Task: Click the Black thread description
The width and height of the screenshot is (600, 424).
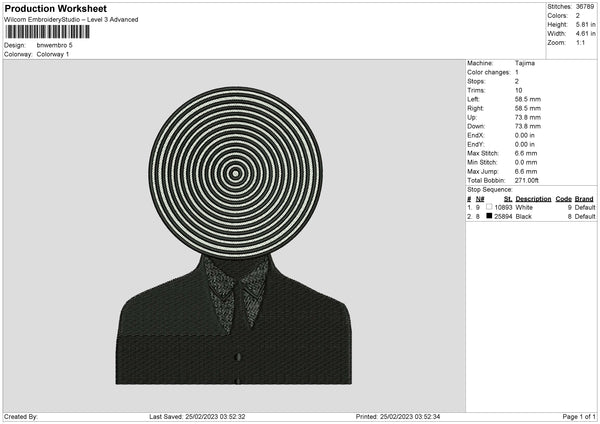Action: [x=523, y=217]
